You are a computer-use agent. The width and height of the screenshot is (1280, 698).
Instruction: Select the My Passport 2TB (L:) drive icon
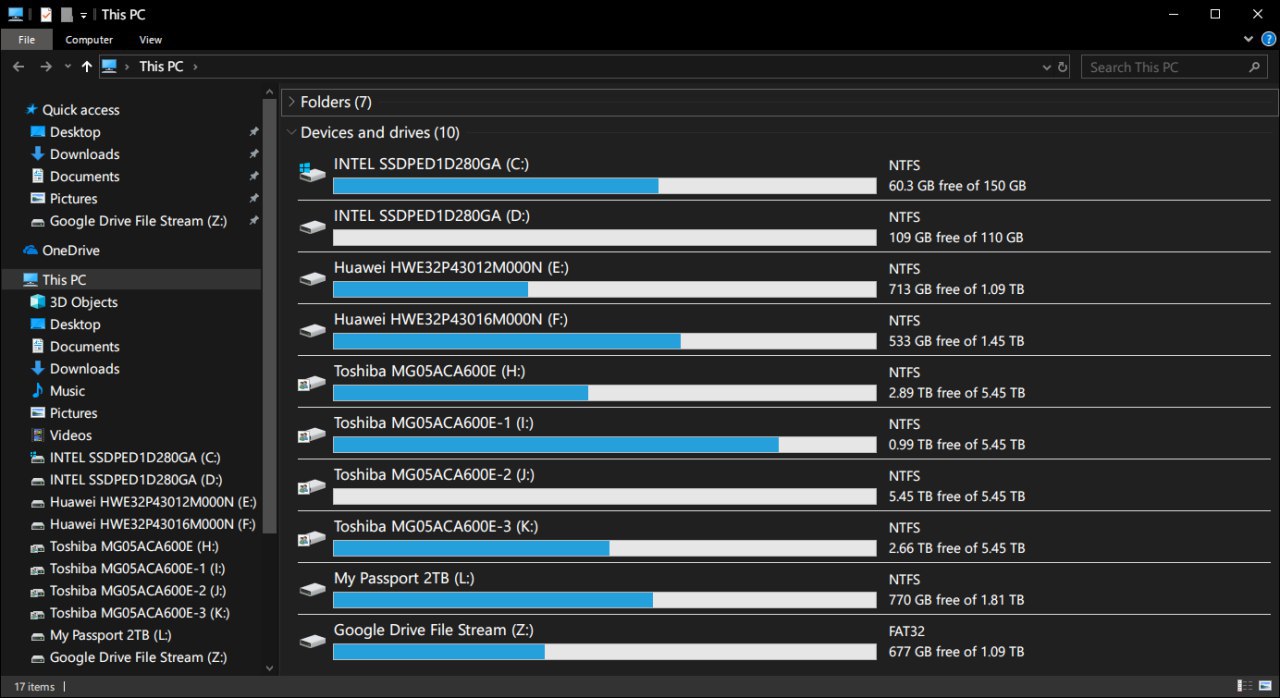pos(313,588)
